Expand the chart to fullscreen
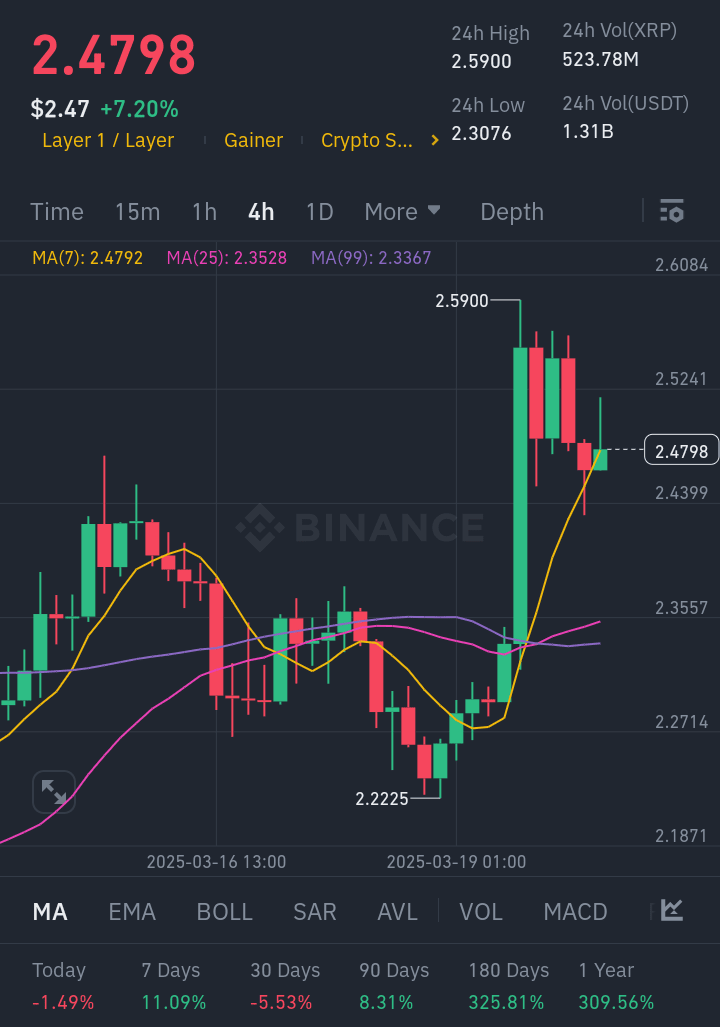The image size is (720, 1027). 54,793
